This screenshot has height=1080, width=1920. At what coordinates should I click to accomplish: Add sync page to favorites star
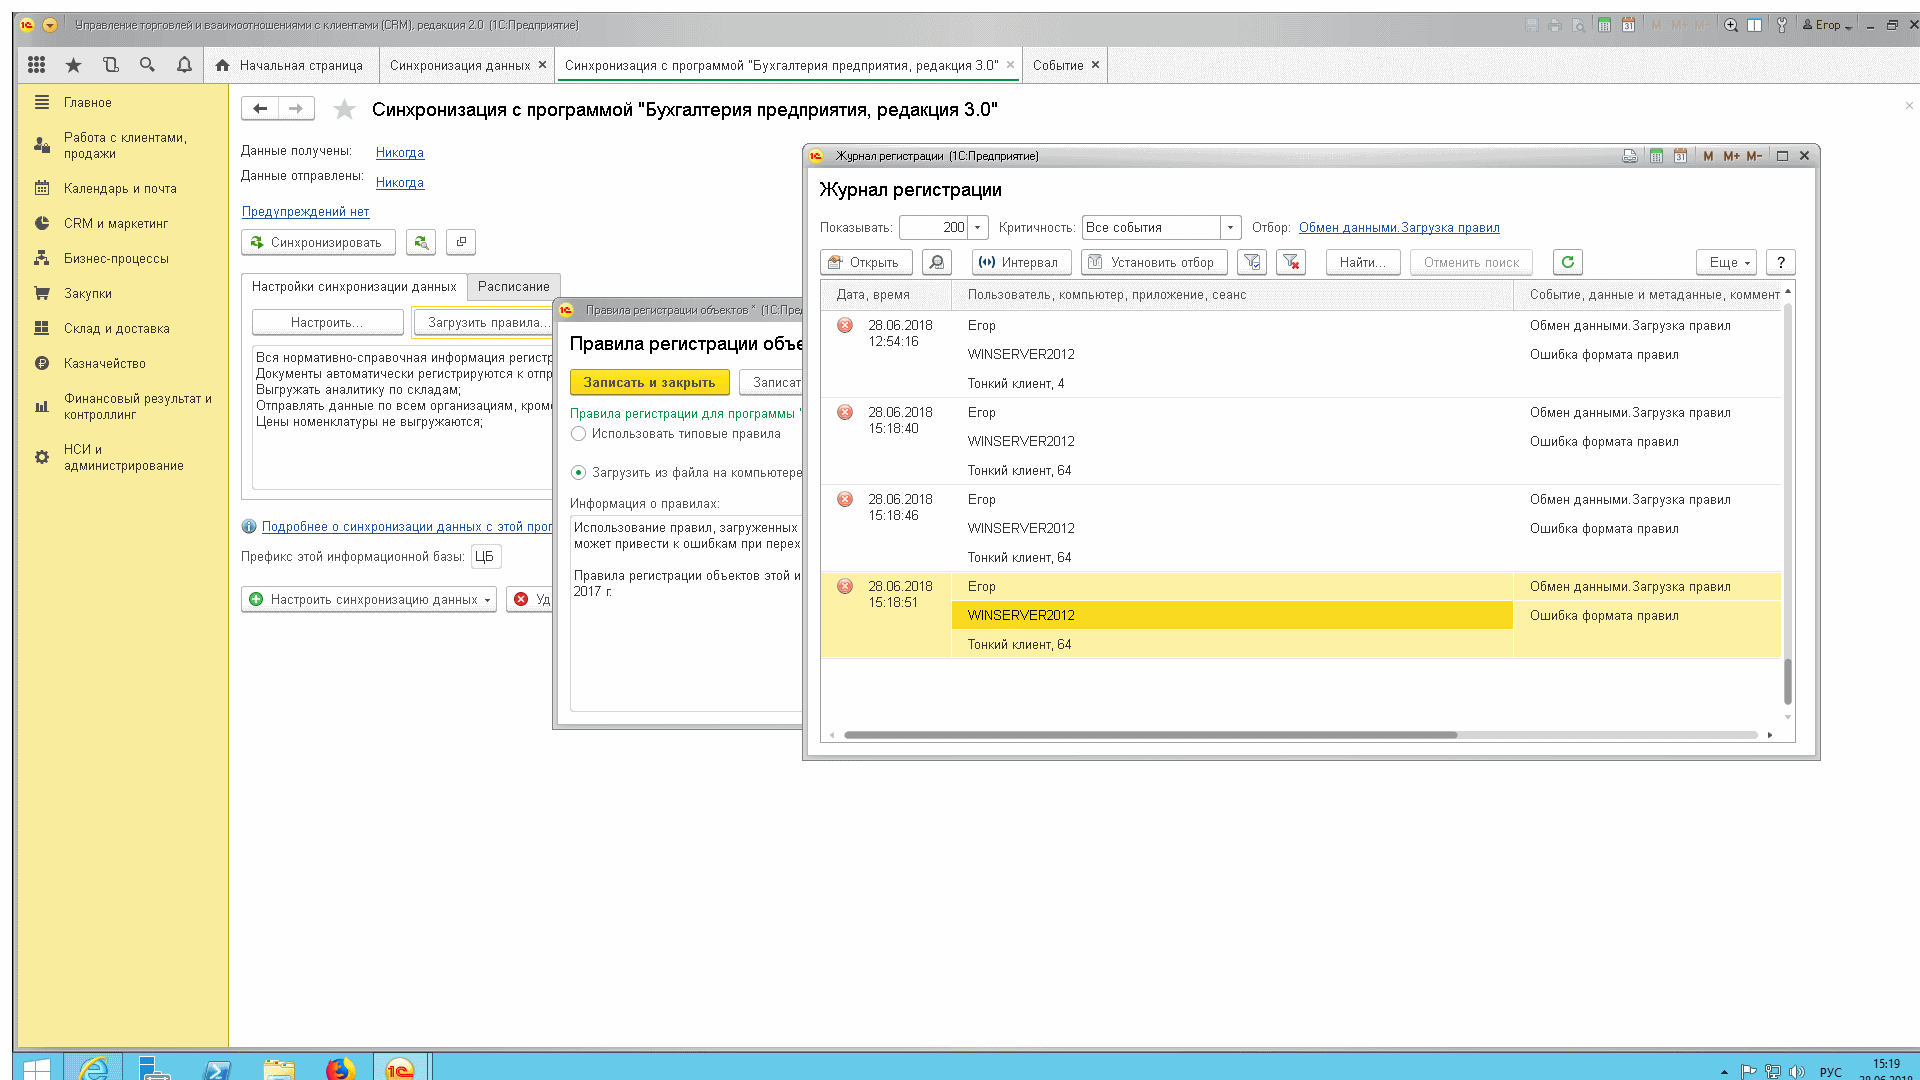344,109
